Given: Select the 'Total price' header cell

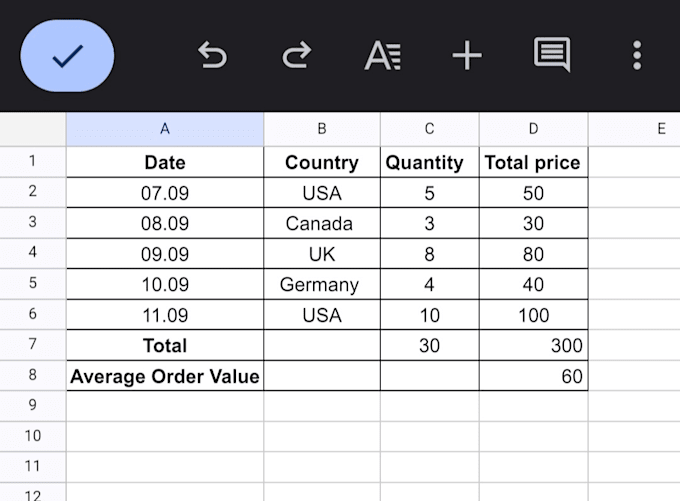Looking at the screenshot, I should (x=533, y=162).
